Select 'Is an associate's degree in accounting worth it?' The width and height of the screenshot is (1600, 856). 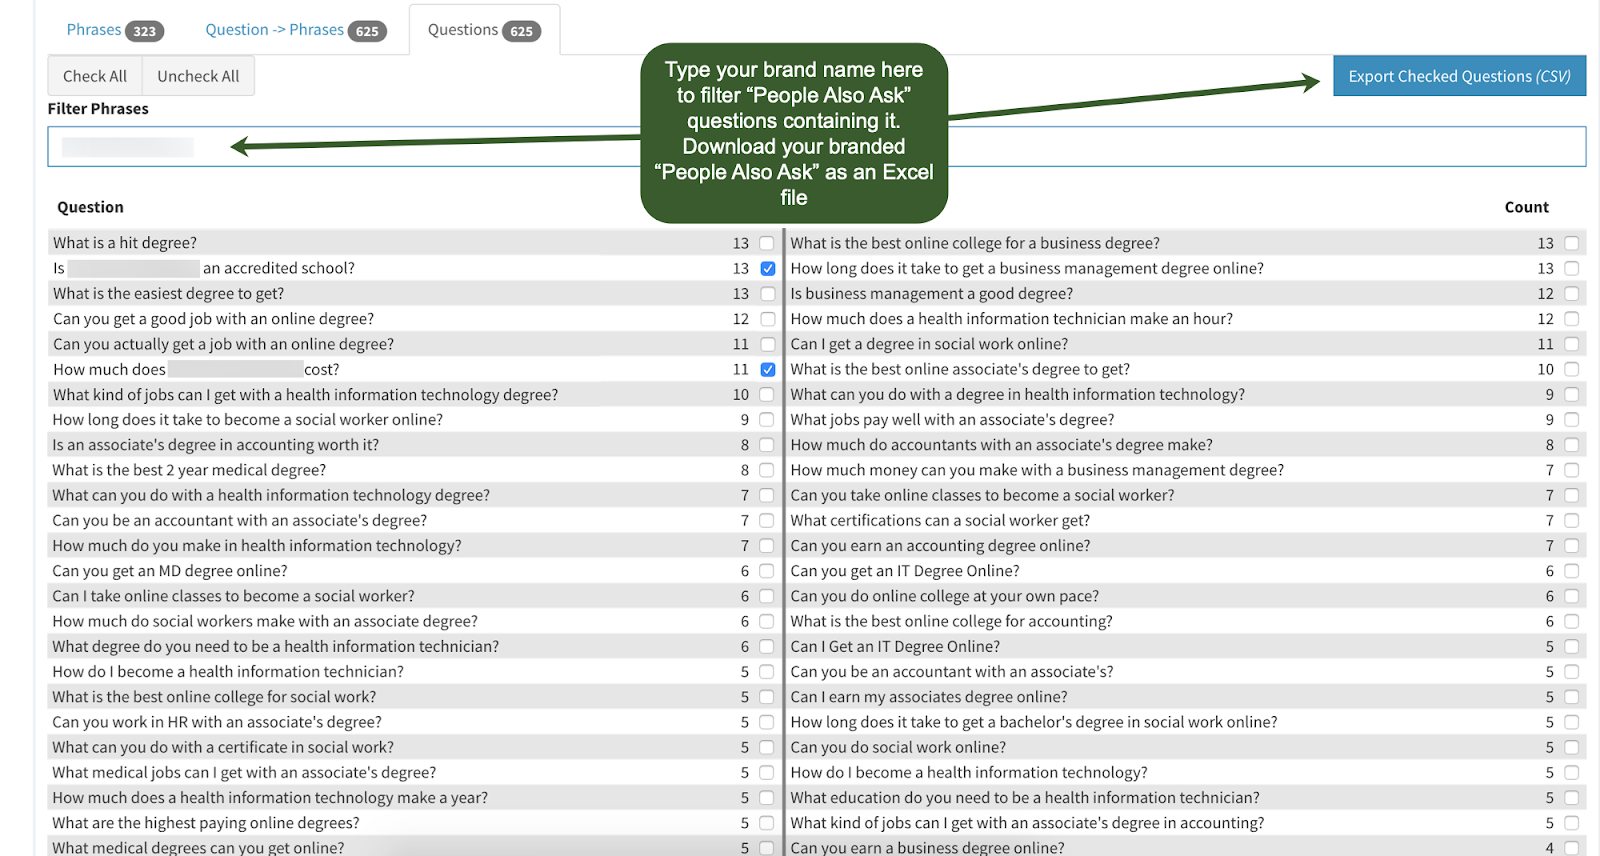767,445
